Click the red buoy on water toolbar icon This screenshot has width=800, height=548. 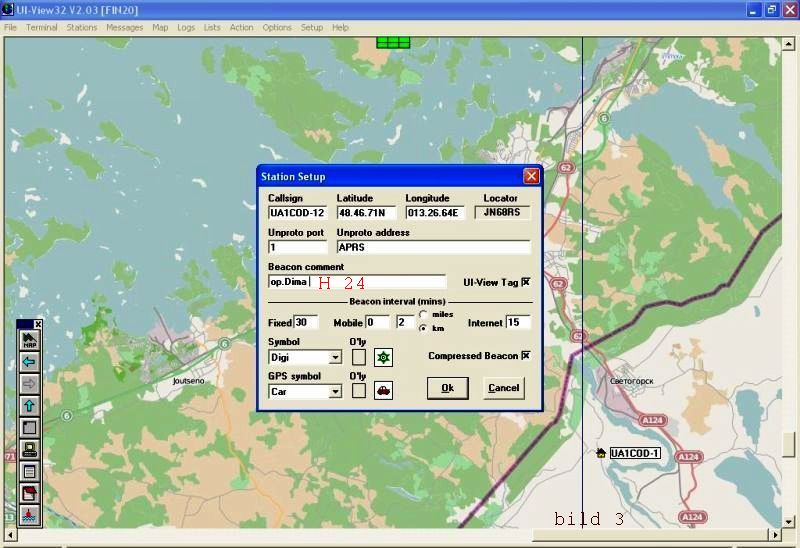pos(29,515)
